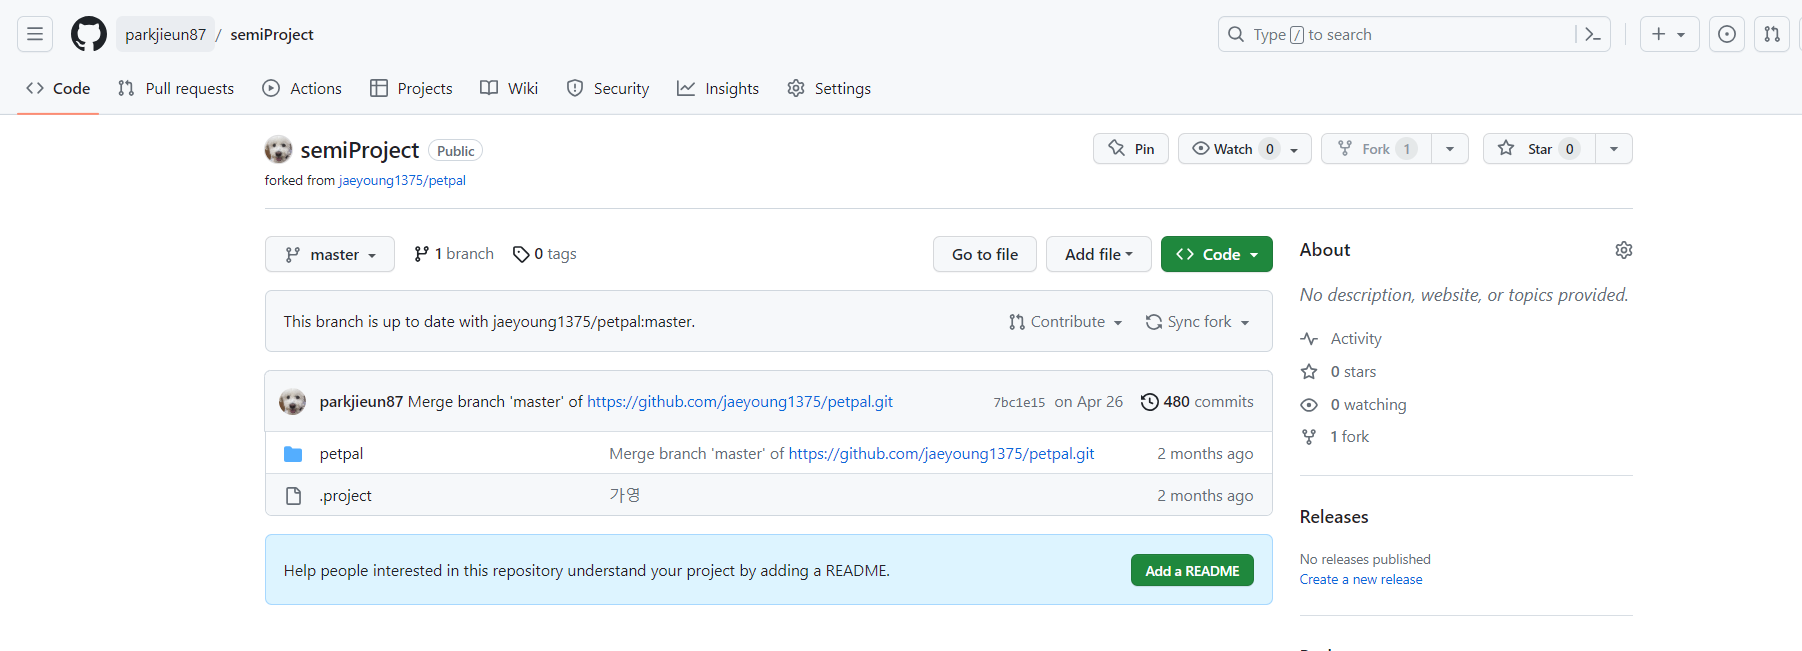Switch to the Insights tab

click(718, 88)
